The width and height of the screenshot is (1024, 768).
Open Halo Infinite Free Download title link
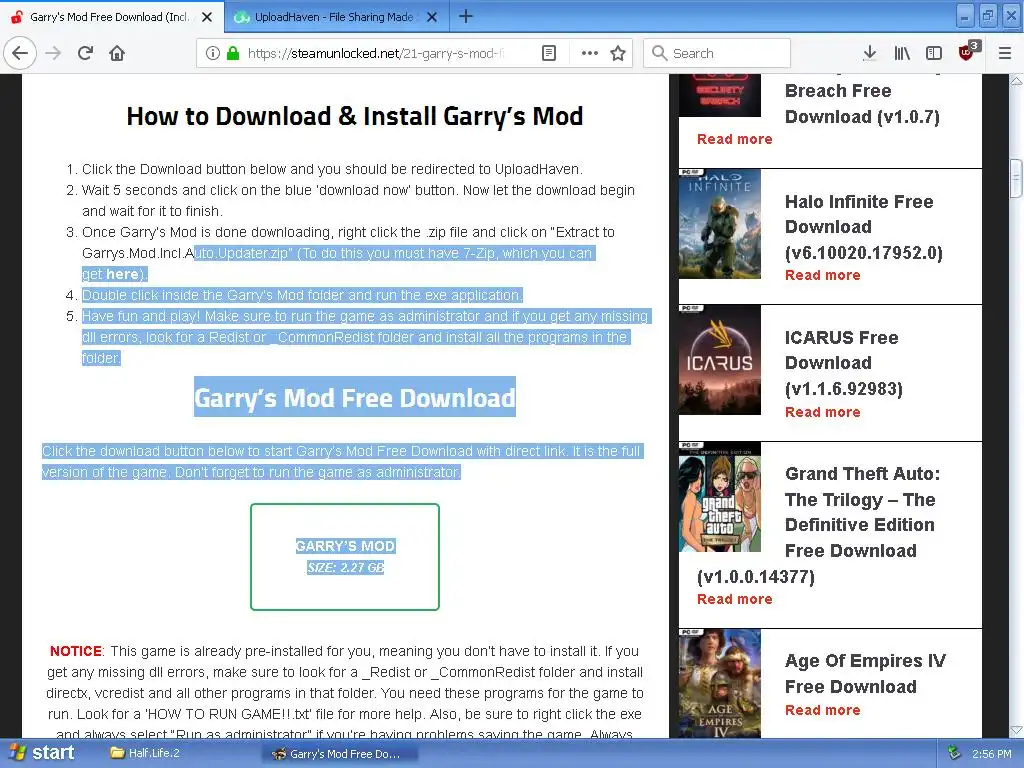pyautogui.click(x=863, y=227)
